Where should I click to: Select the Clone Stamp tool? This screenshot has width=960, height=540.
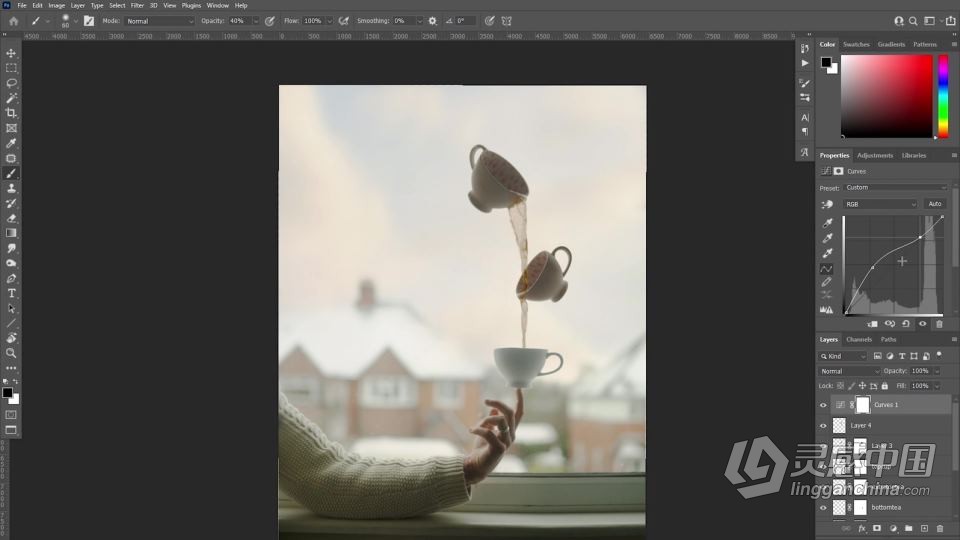(x=11, y=188)
